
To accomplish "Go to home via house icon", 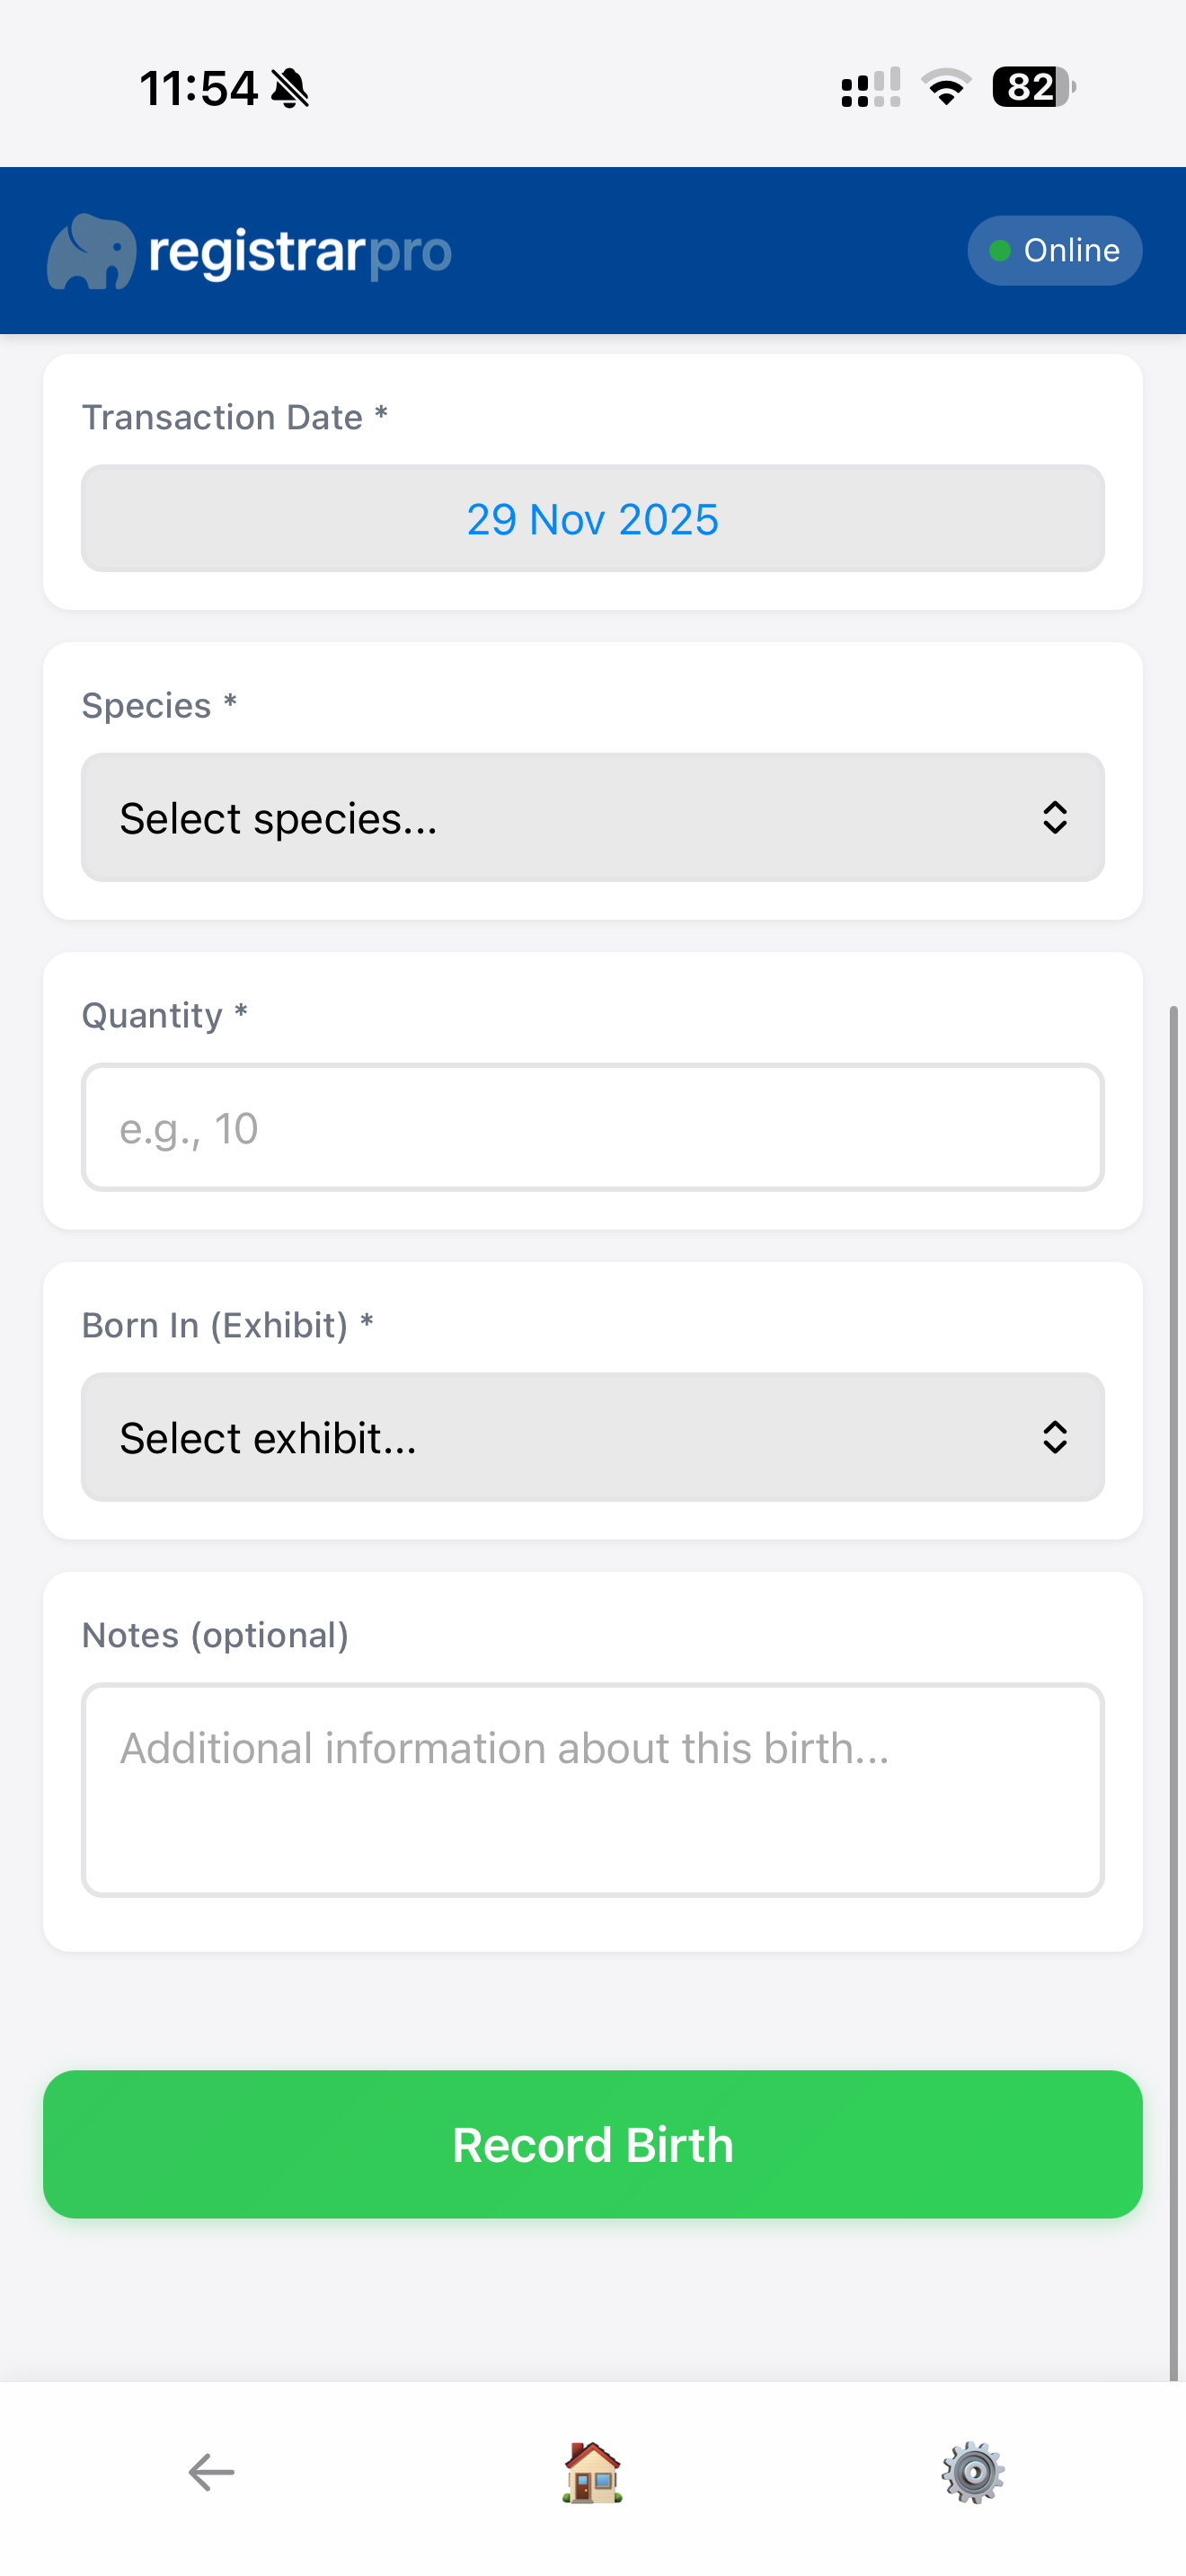I will pos(592,2472).
